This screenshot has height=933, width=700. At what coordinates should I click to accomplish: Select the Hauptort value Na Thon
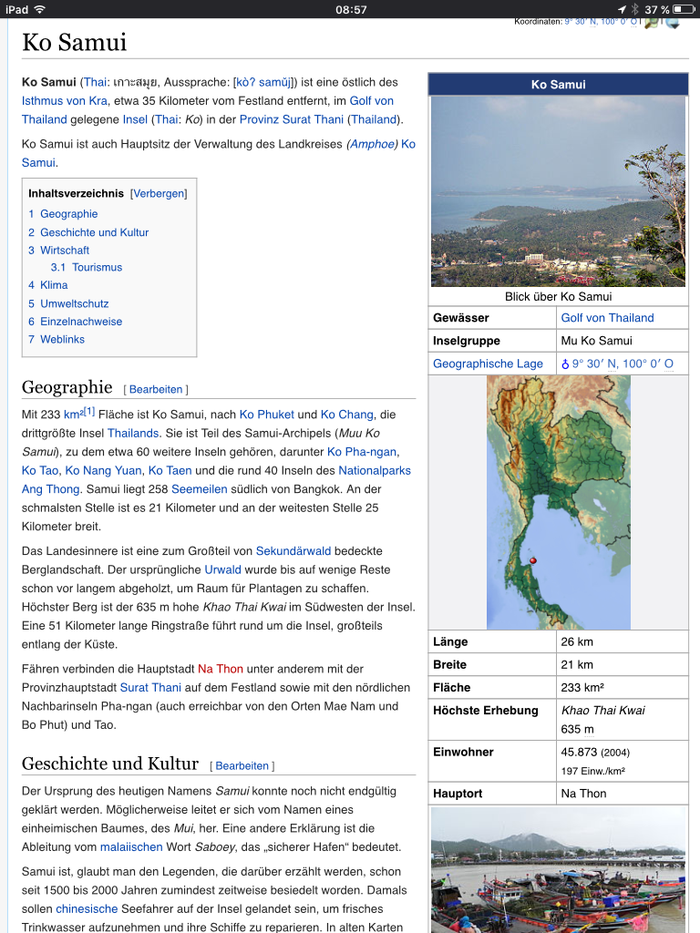[583, 793]
